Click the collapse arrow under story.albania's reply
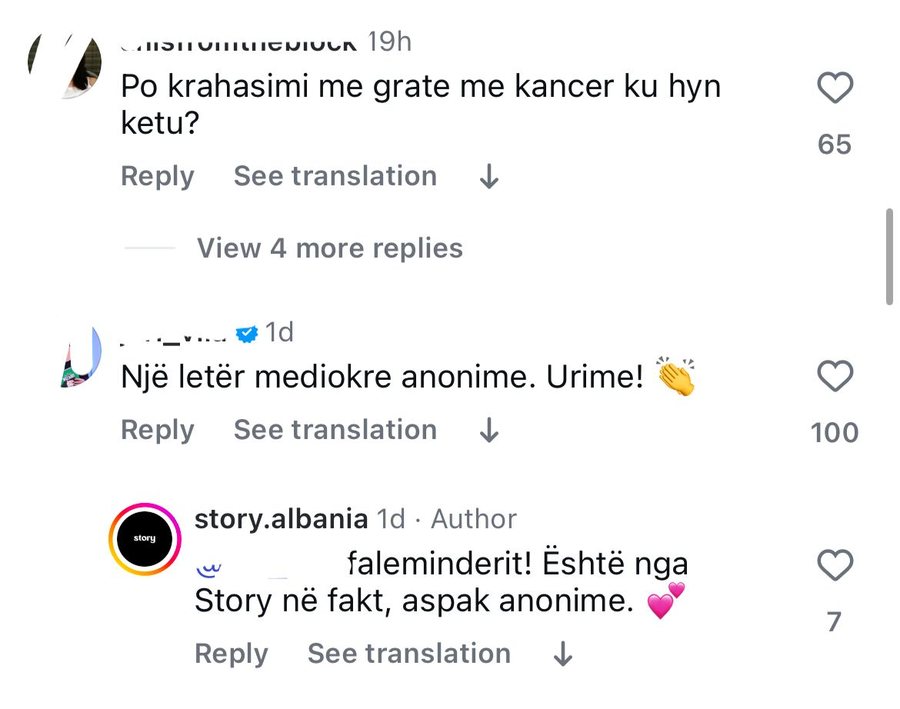Image resolution: width=900 pixels, height=709 pixels. 562,653
